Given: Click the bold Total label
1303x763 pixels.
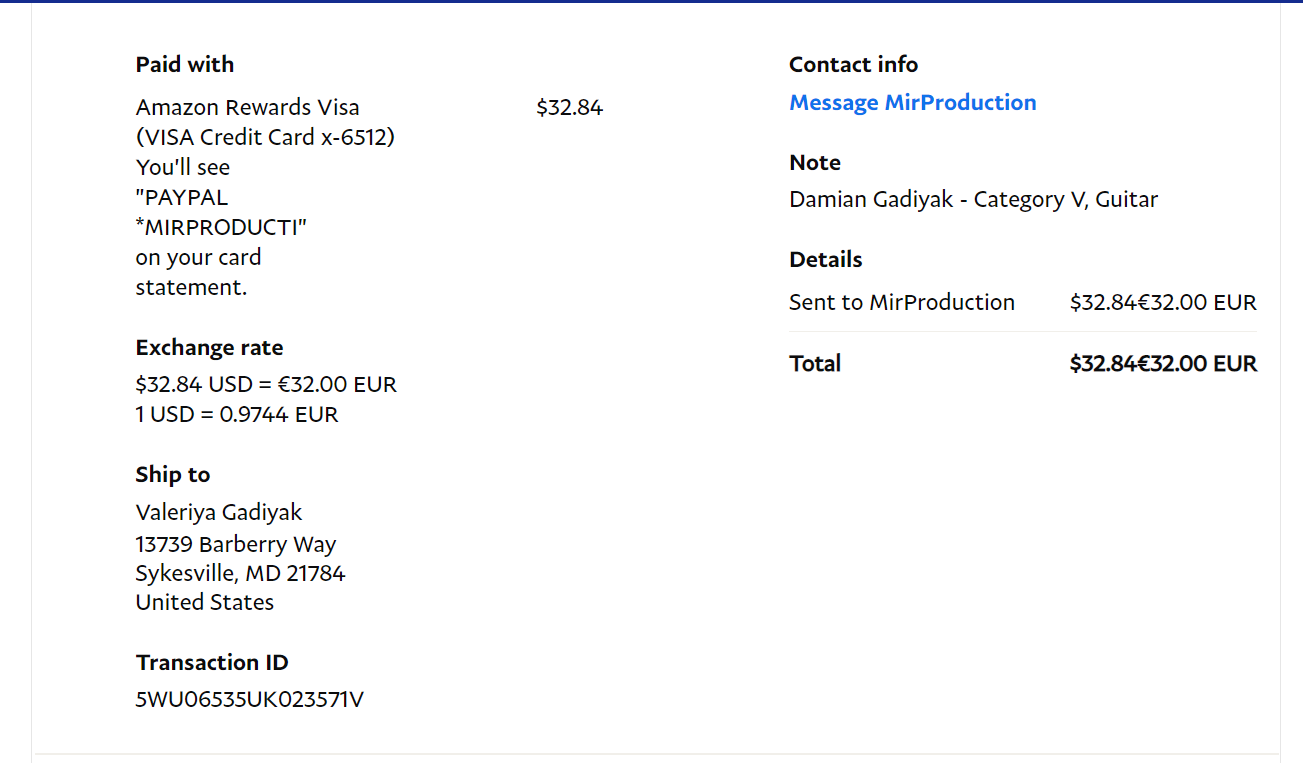Looking at the screenshot, I should 815,364.
